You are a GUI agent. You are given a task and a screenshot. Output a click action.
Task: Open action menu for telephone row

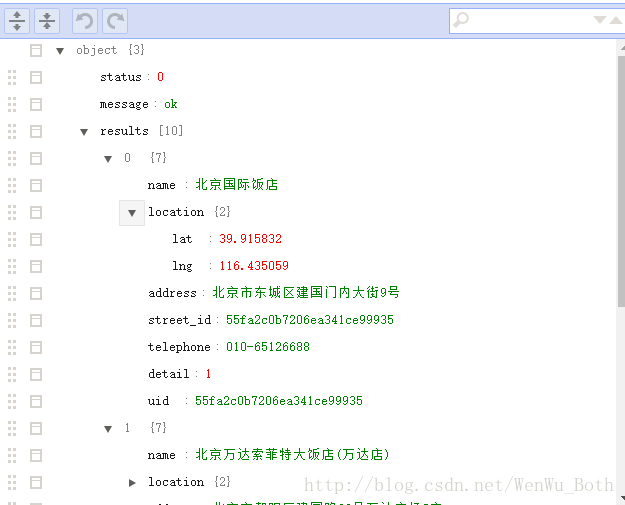[x=36, y=348]
